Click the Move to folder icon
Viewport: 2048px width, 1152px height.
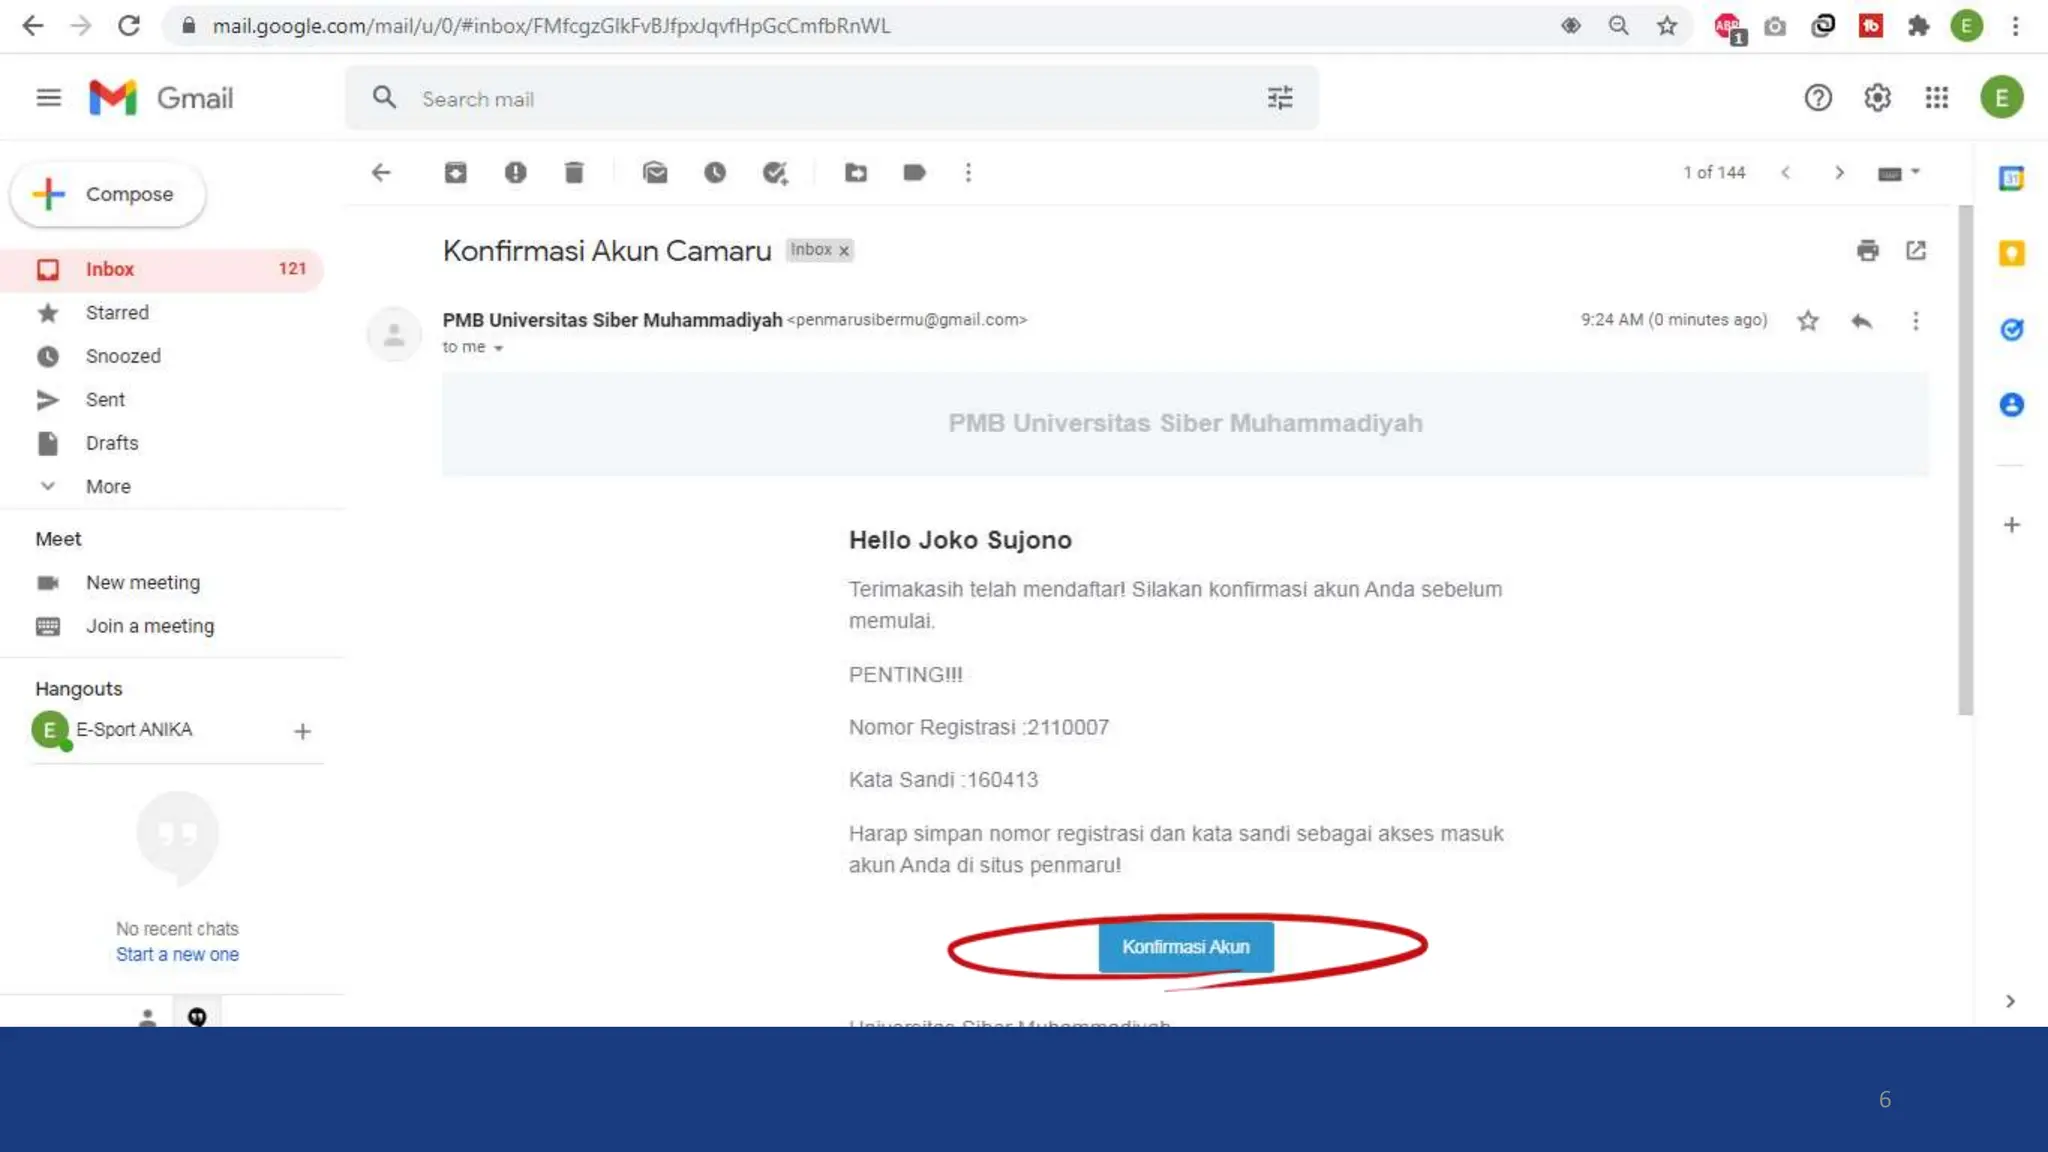click(x=856, y=173)
